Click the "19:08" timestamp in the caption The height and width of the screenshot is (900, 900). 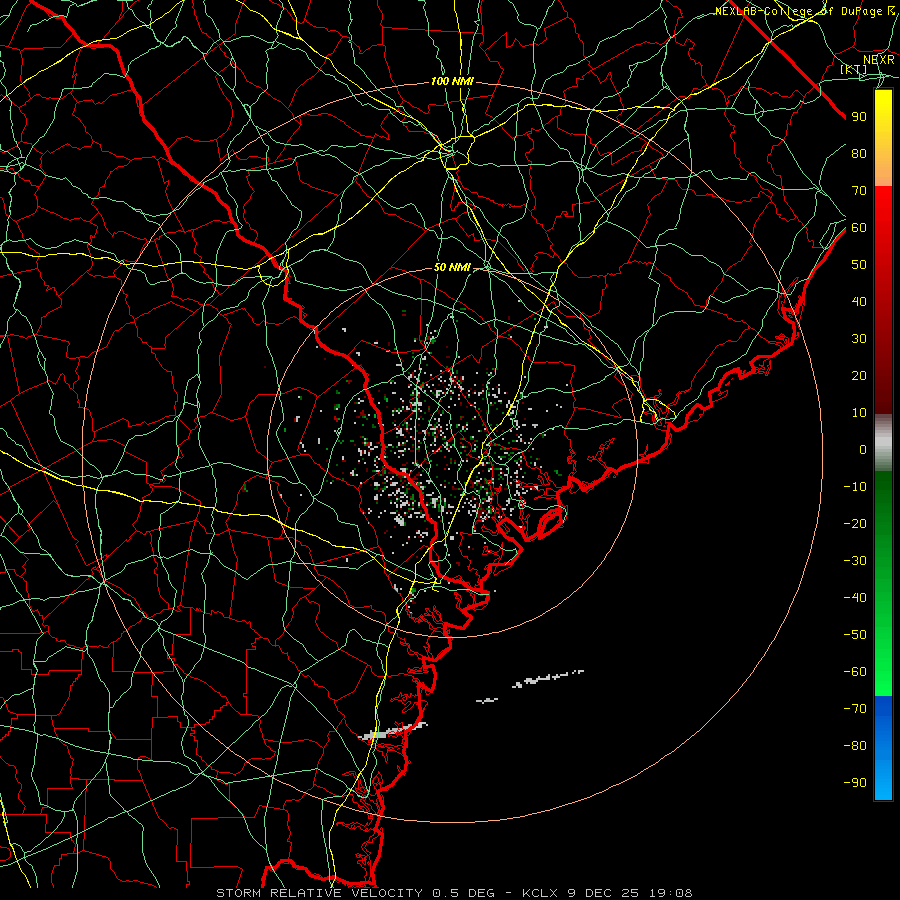coord(671,893)
